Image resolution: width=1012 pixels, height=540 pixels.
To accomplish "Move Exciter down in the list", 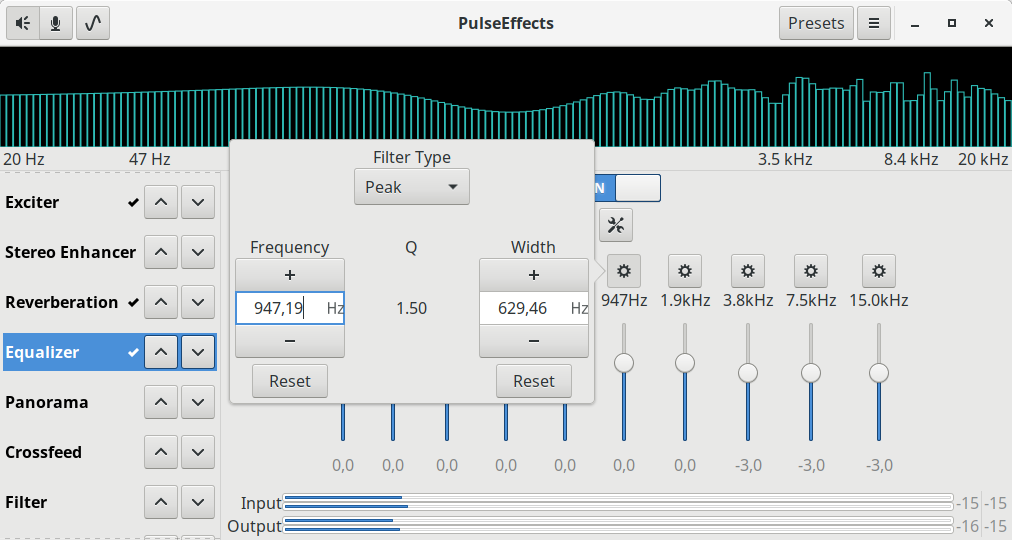I will point(197,202).
